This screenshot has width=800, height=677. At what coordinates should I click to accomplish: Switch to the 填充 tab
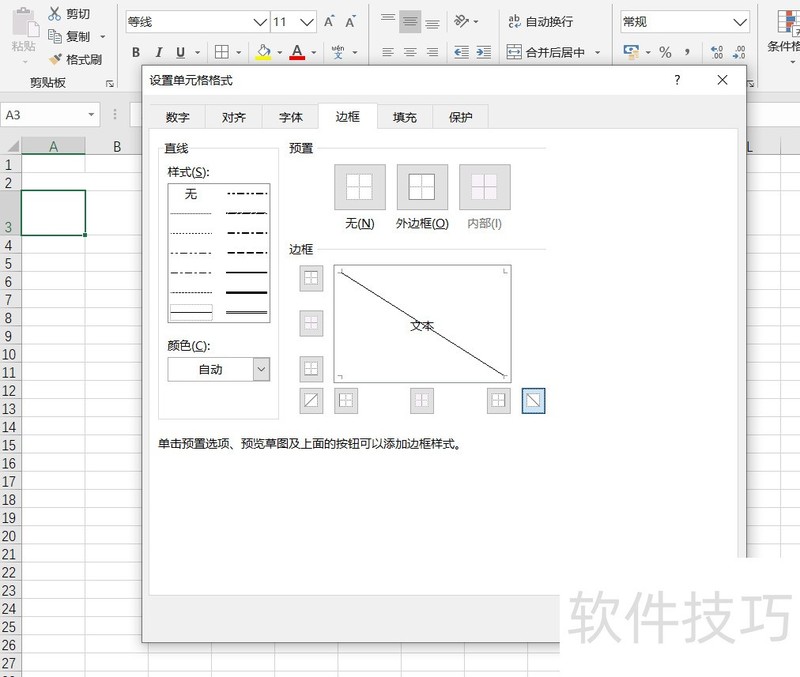[x=405, y=117]
